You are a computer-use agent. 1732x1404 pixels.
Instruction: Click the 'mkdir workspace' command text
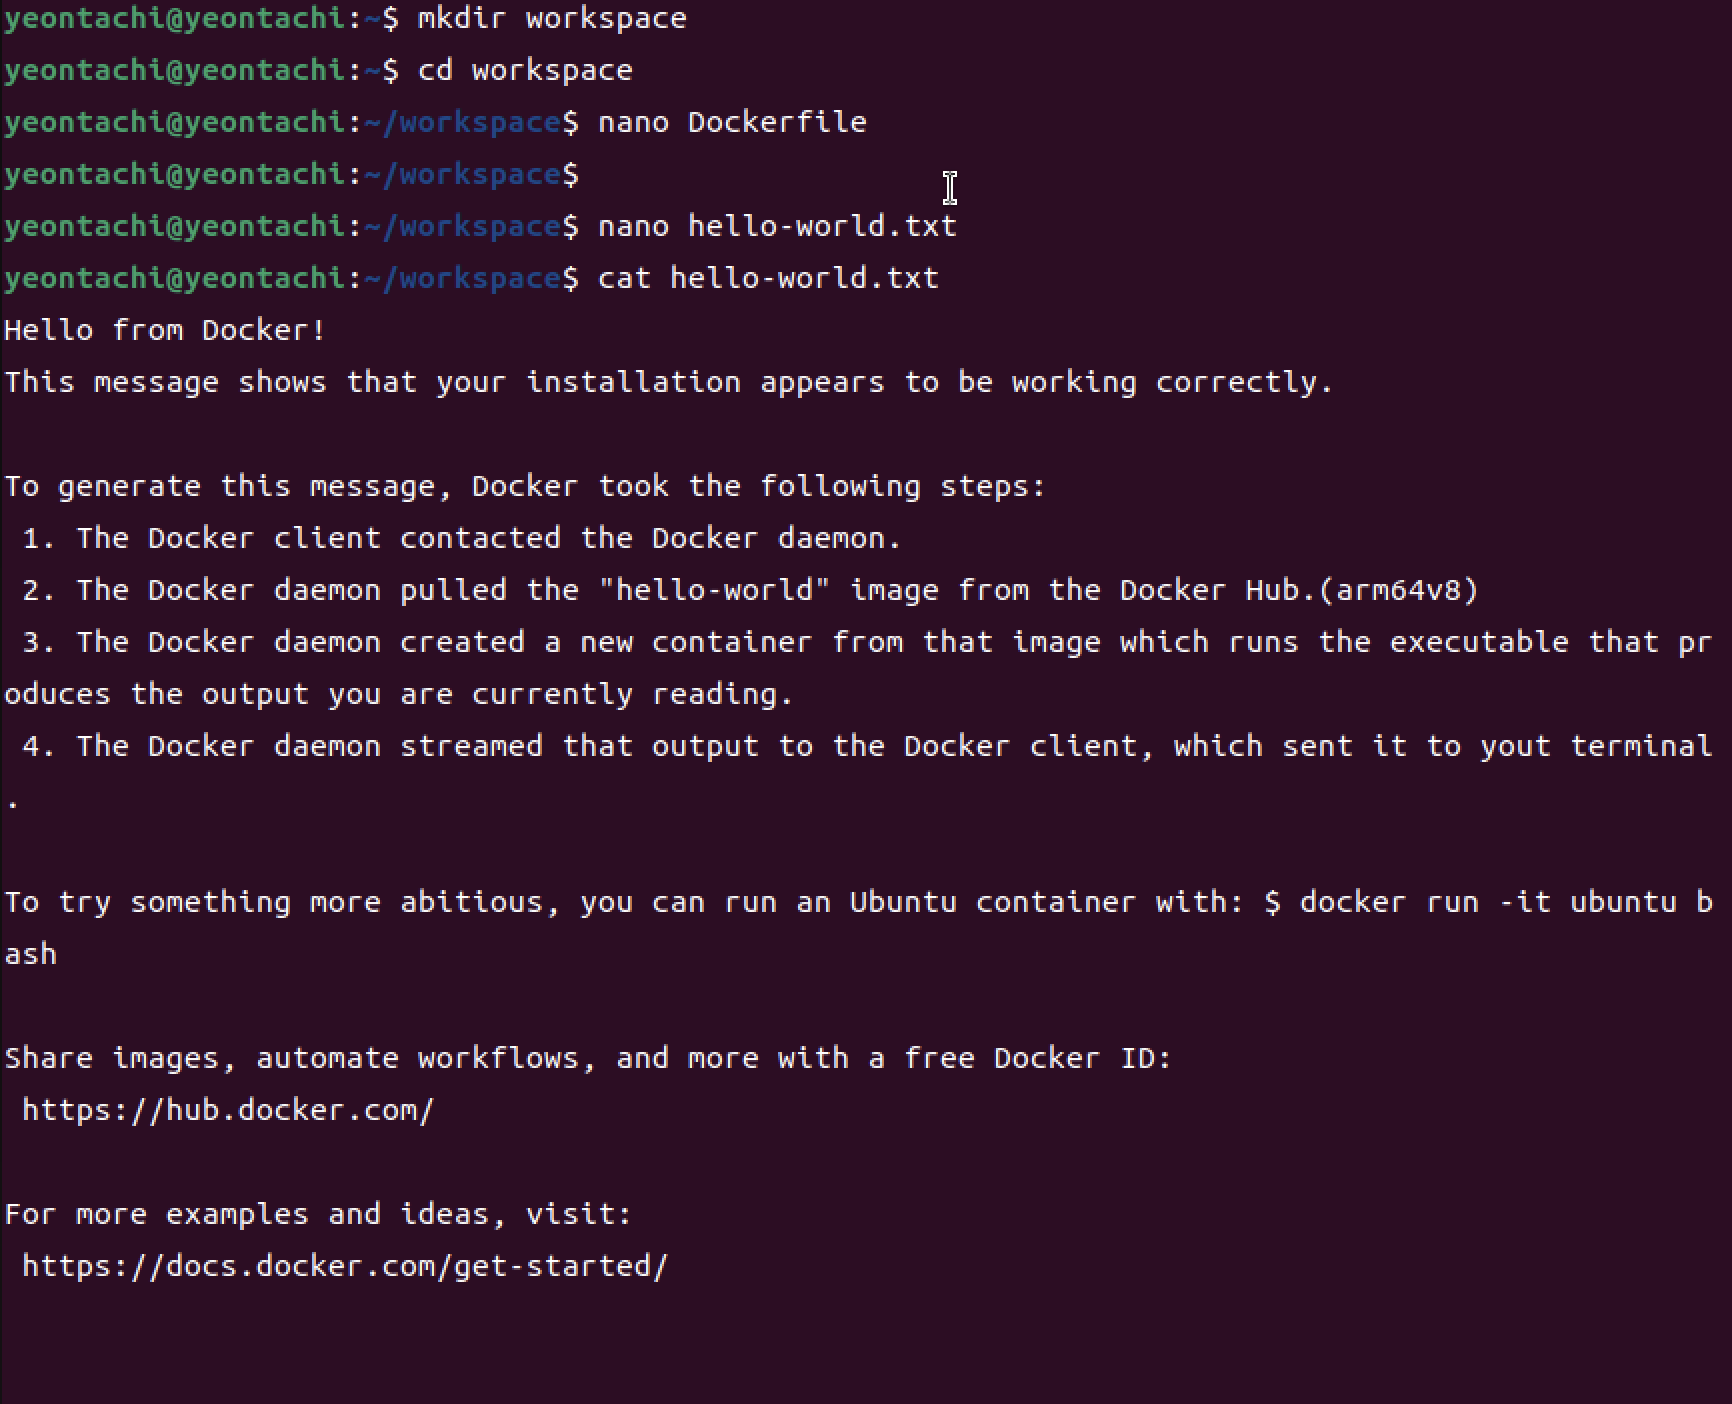click(552, 18)
